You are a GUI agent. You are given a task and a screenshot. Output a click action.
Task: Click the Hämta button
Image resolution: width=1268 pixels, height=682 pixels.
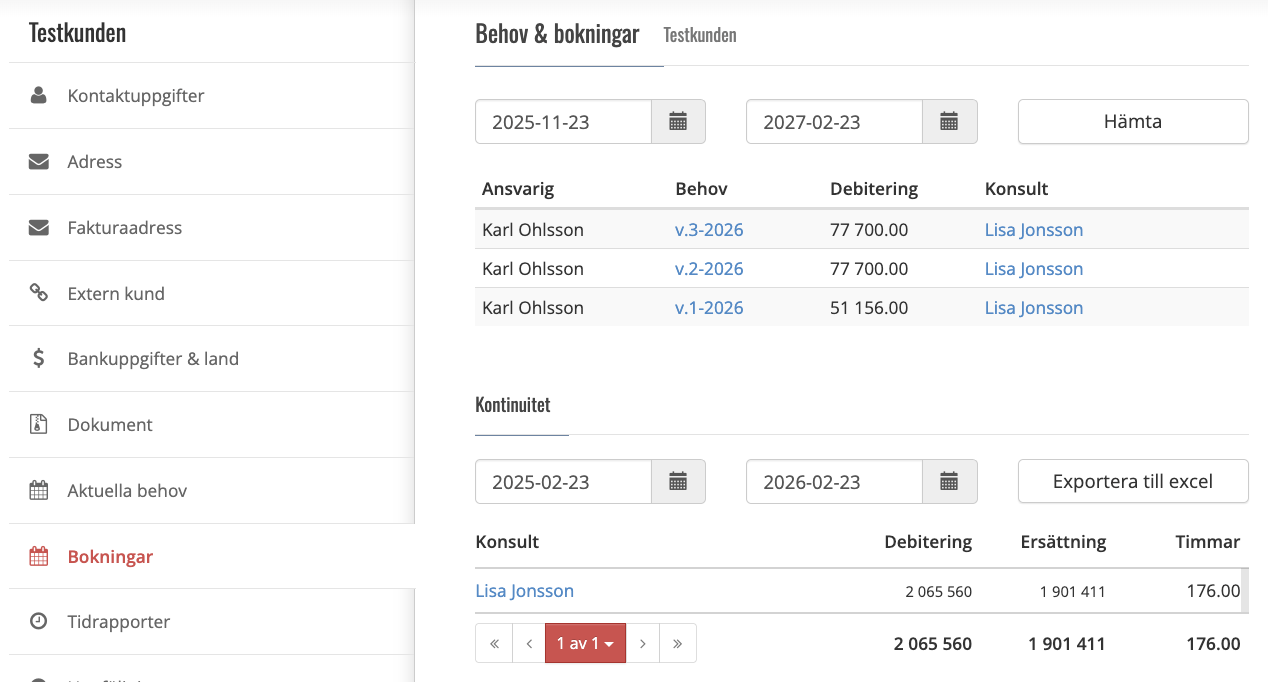click(x=1133, y=122)
